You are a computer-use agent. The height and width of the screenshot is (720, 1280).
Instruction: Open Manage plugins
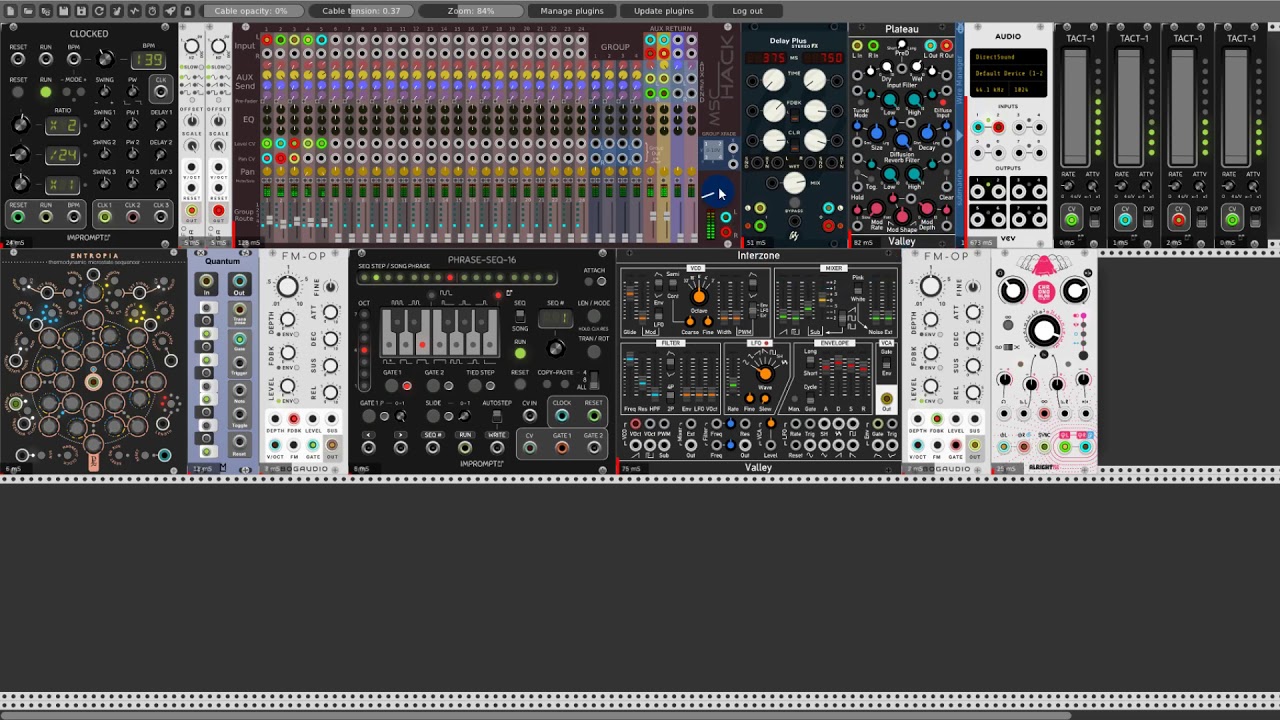tap(572, 11)
